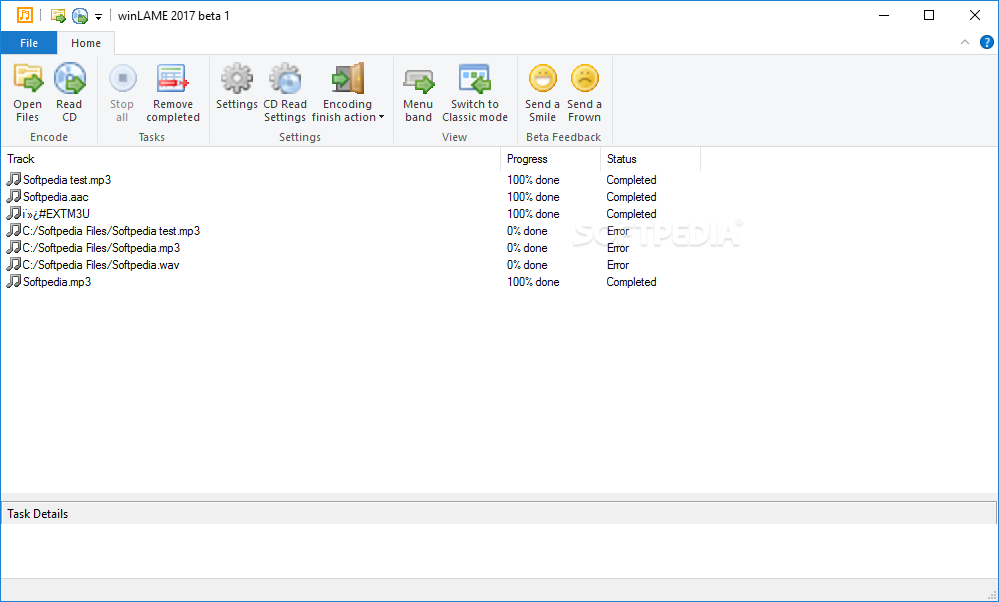Click Error status of Softpedia.wav row
The height and width of the screenshot is (602, 999).
coord(618,265)
